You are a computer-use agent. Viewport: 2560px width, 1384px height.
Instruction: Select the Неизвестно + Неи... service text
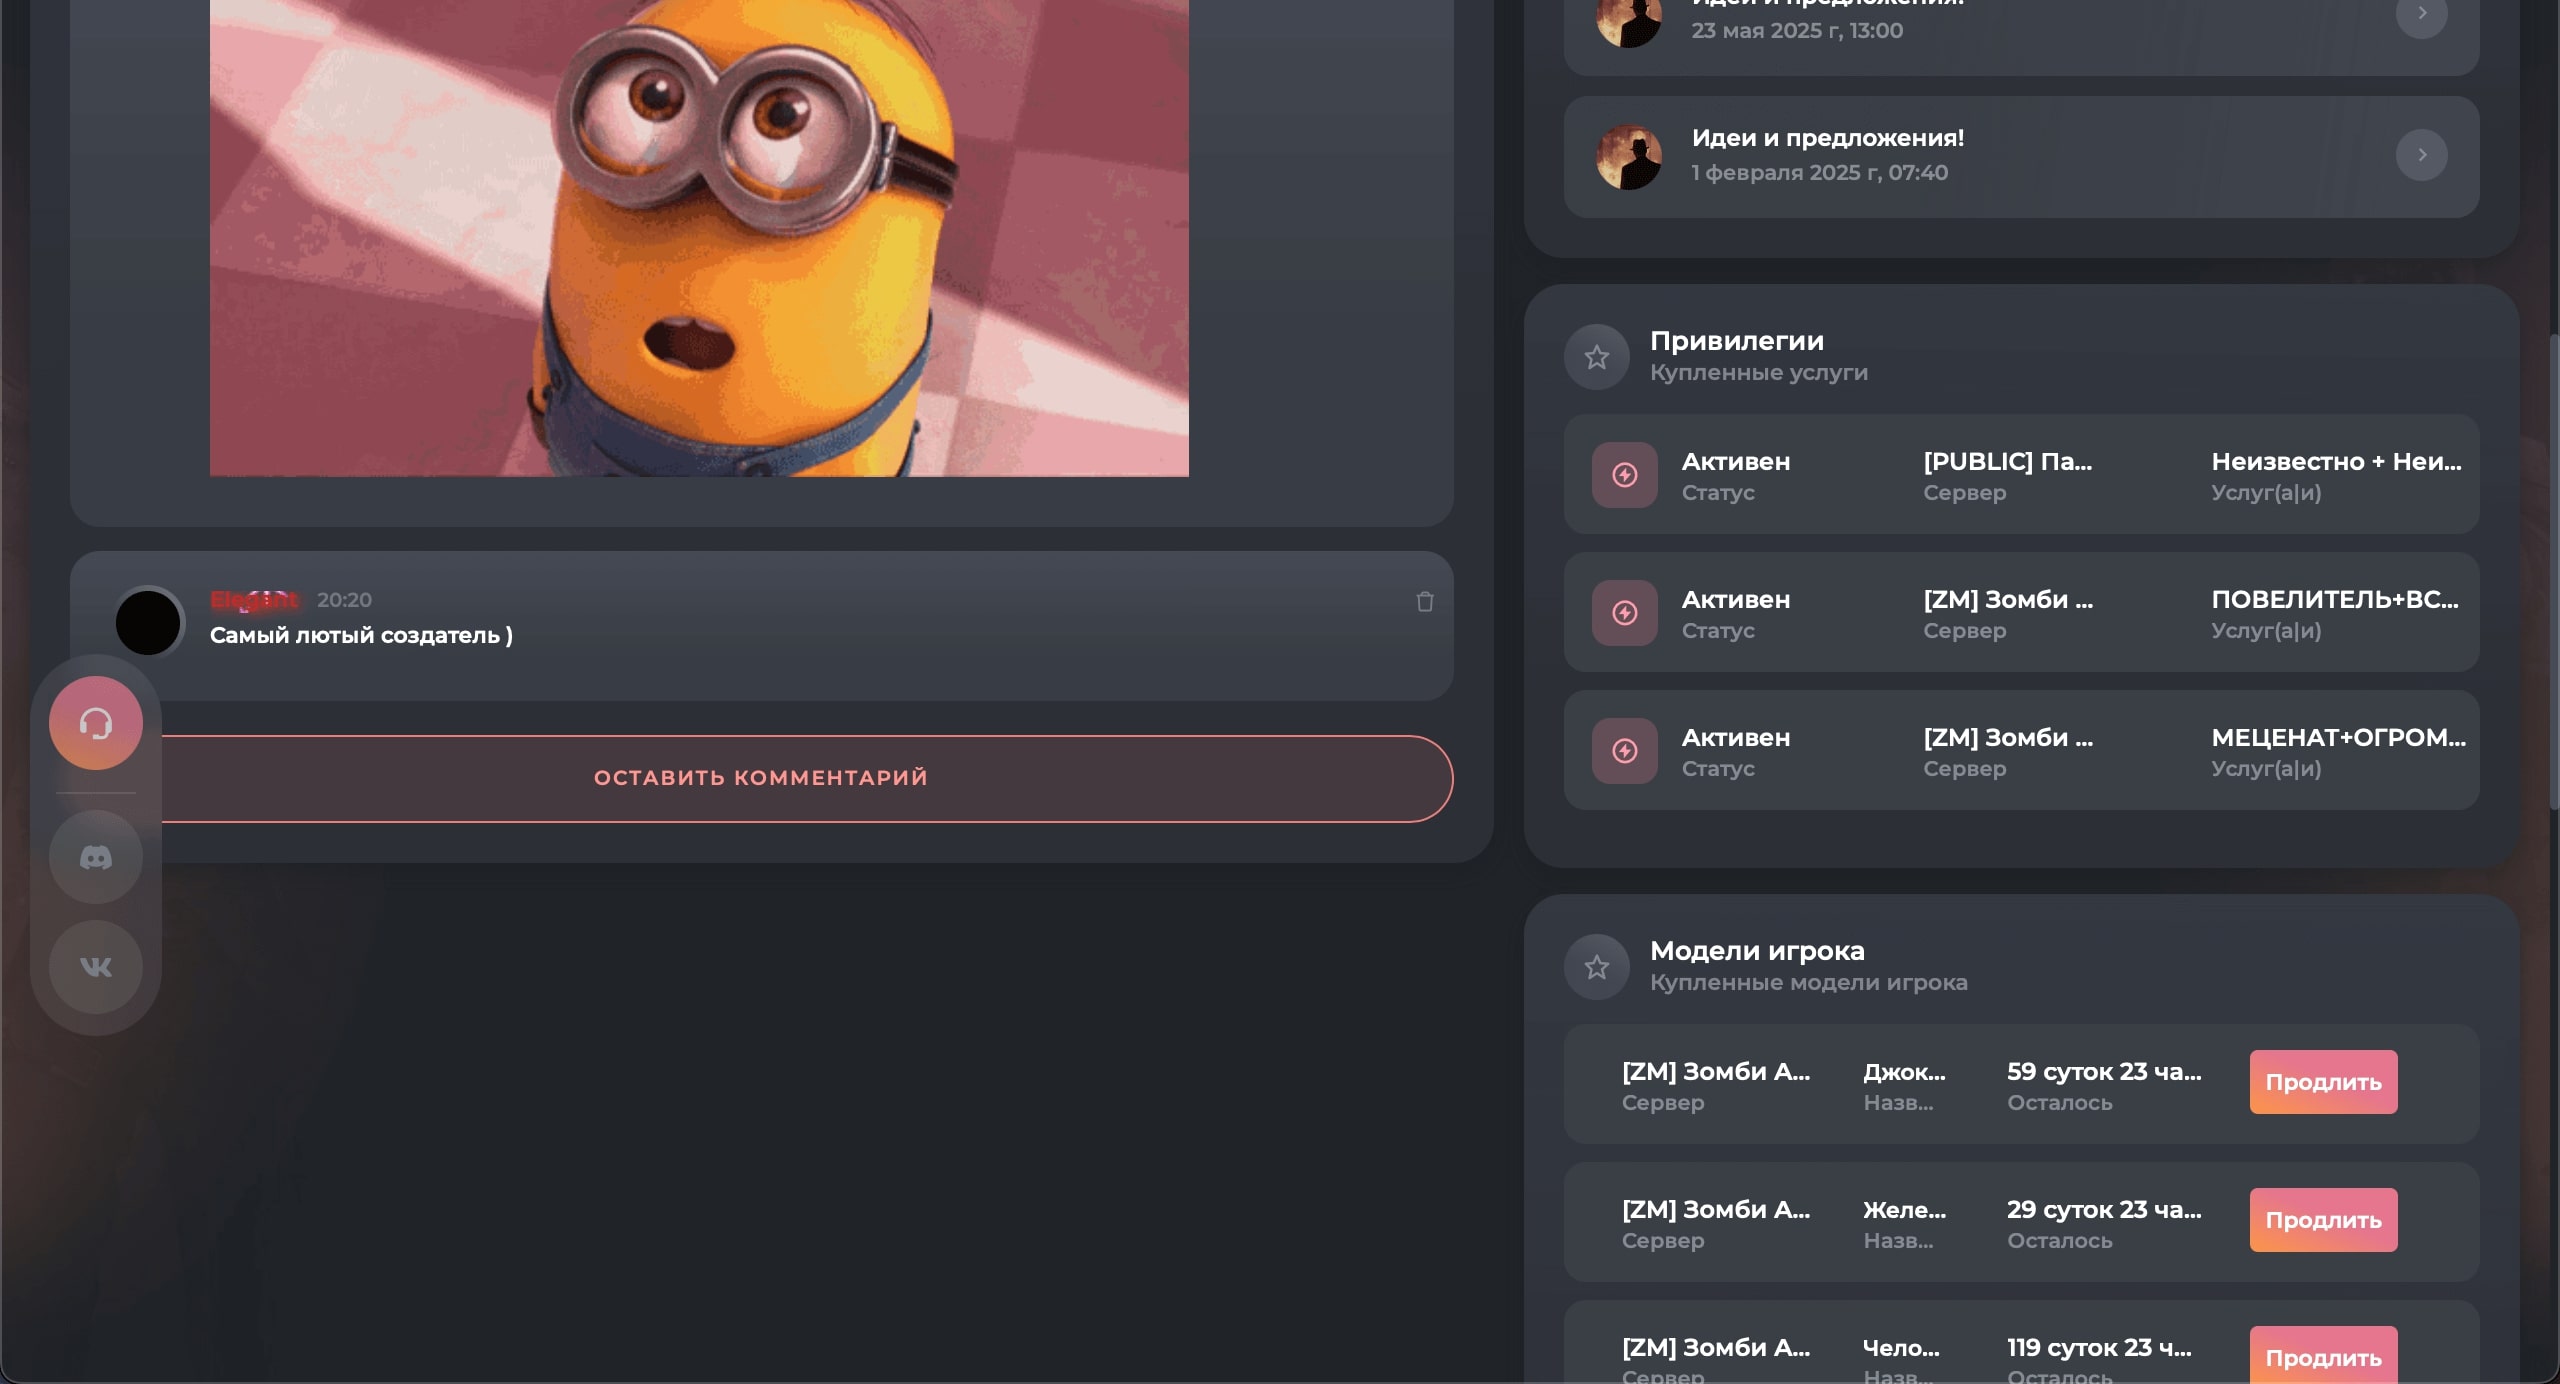[2336, 461]
